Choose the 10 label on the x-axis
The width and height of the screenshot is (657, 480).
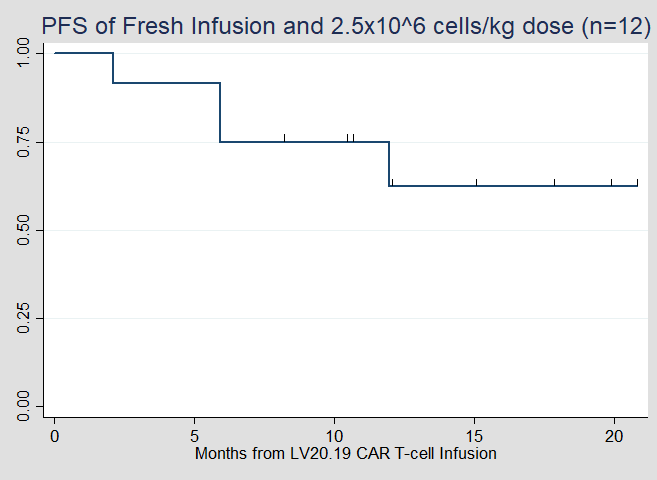334,437
